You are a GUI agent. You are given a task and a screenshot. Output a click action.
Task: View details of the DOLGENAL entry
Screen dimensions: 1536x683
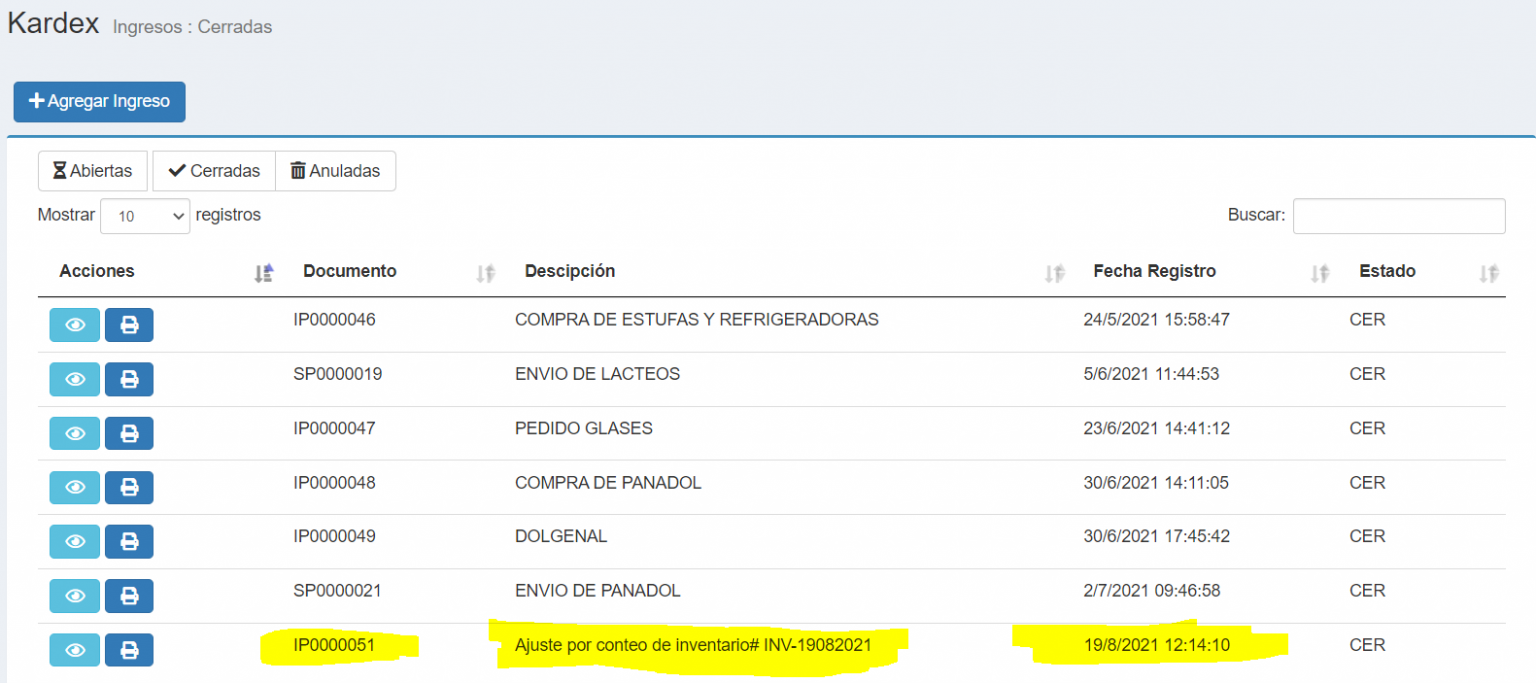74,541
